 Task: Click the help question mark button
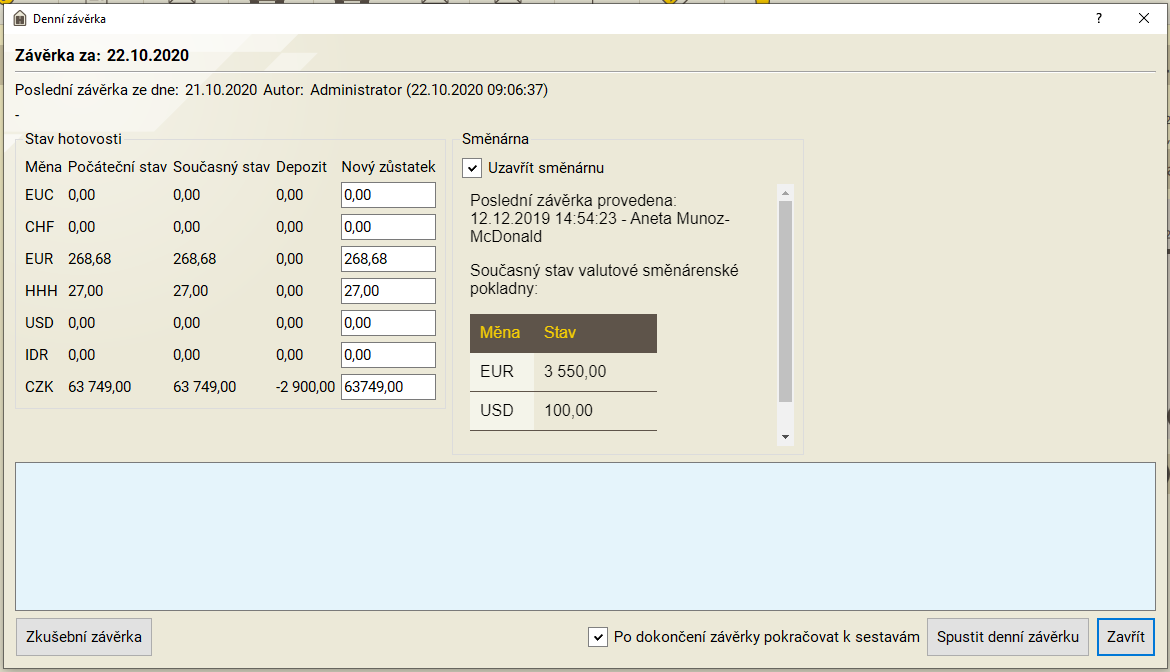(1099, 18)
